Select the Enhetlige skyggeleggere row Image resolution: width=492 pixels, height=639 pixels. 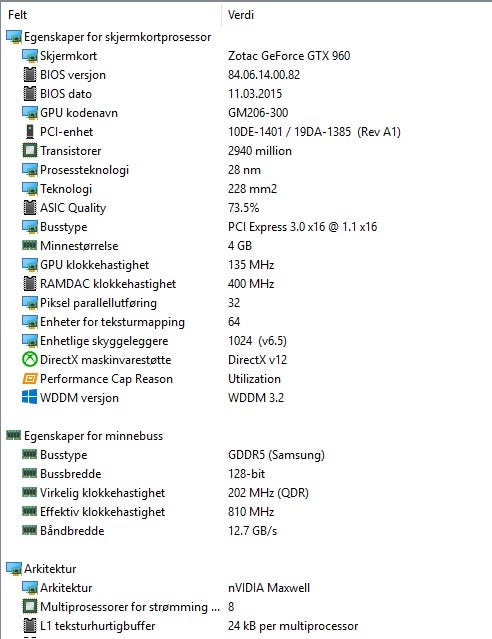[x=246, y=341]
